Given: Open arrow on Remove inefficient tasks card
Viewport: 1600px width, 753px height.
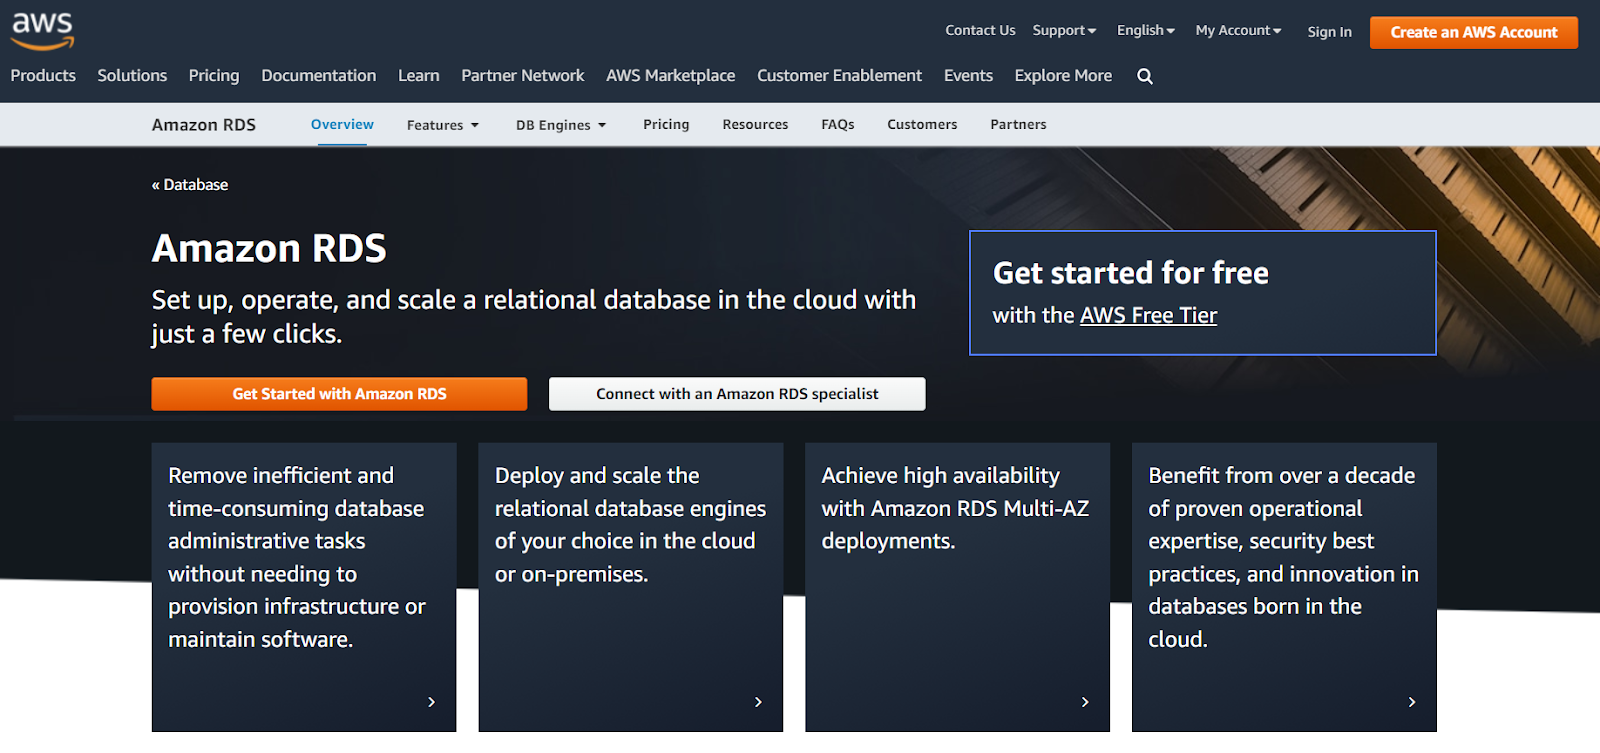Looking at the screenshot, I should (x=431, y=702).
